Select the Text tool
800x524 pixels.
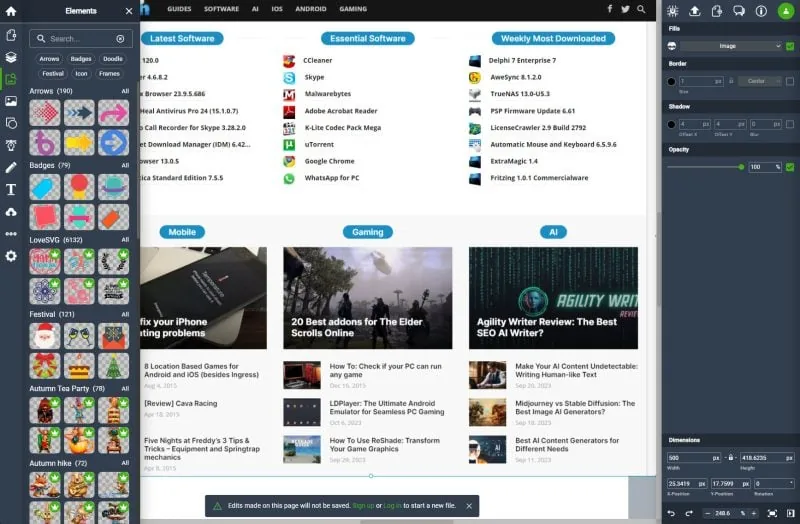(x=11, y=190)
